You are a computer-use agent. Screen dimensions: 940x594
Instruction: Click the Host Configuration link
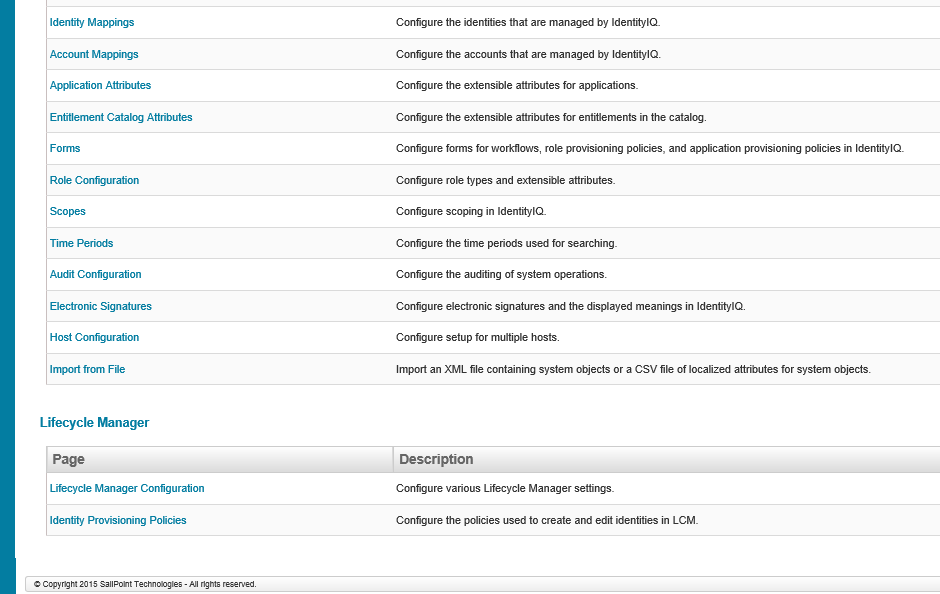94,337
